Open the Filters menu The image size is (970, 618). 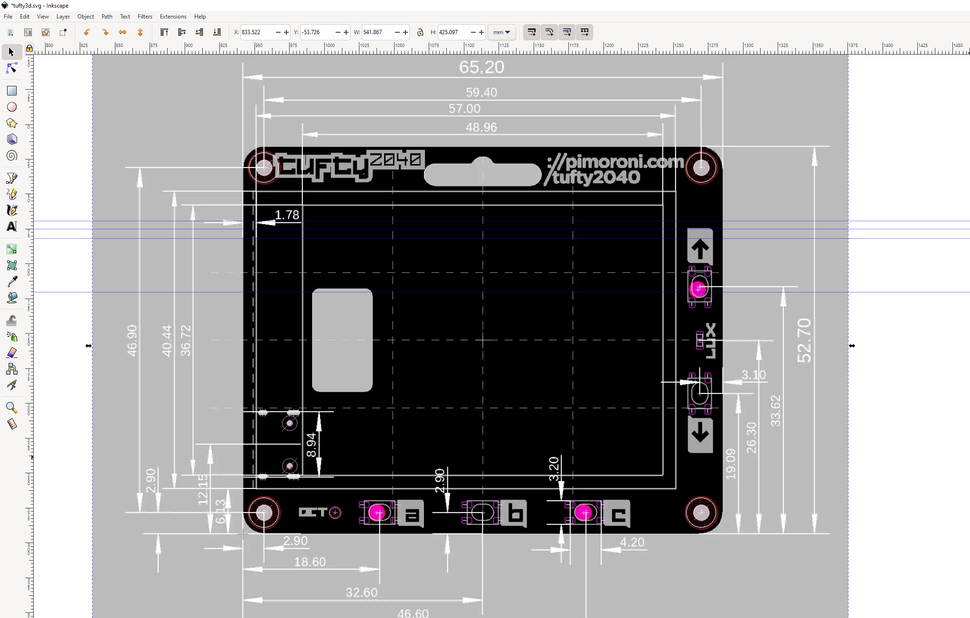point(144,16)
